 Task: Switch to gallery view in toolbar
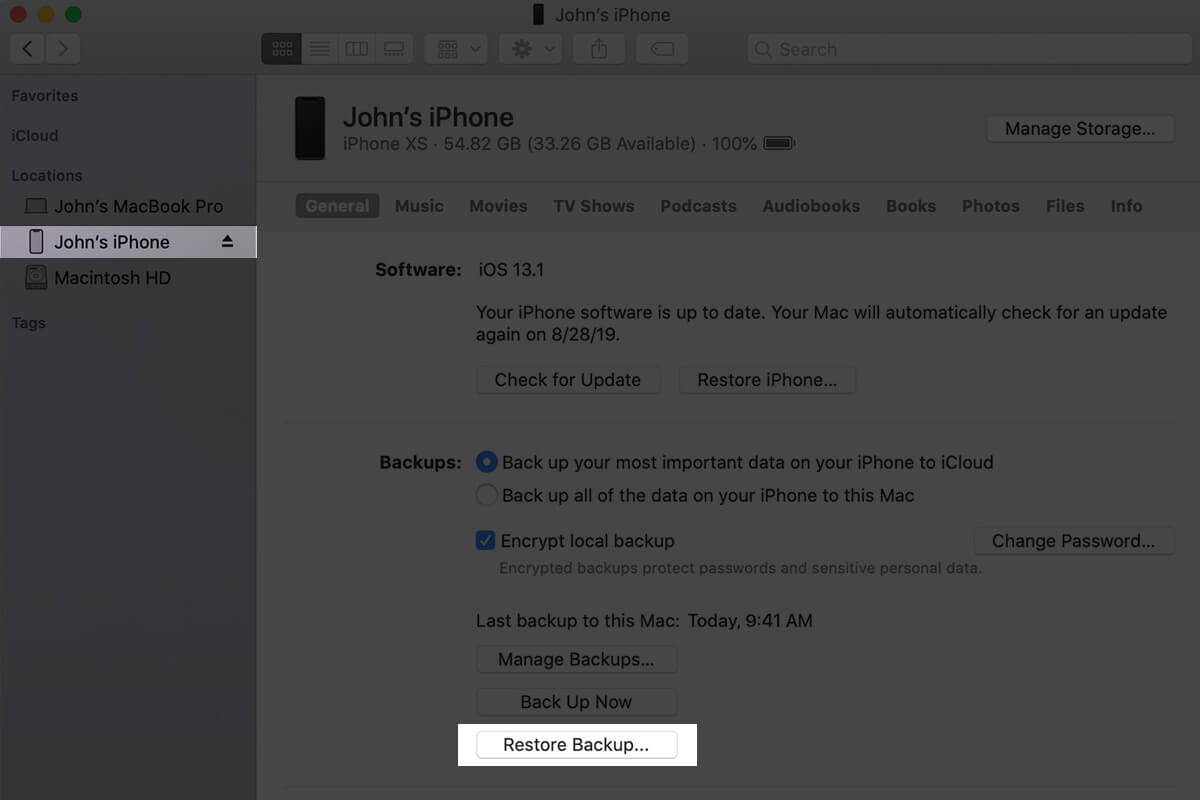pos(394,49)
